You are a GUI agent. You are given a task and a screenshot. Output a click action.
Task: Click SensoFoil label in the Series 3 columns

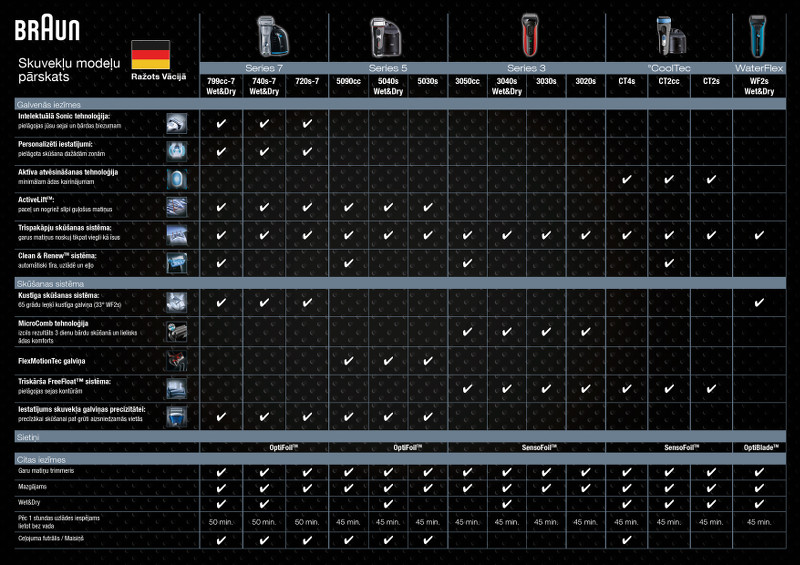tap(539, 448)
